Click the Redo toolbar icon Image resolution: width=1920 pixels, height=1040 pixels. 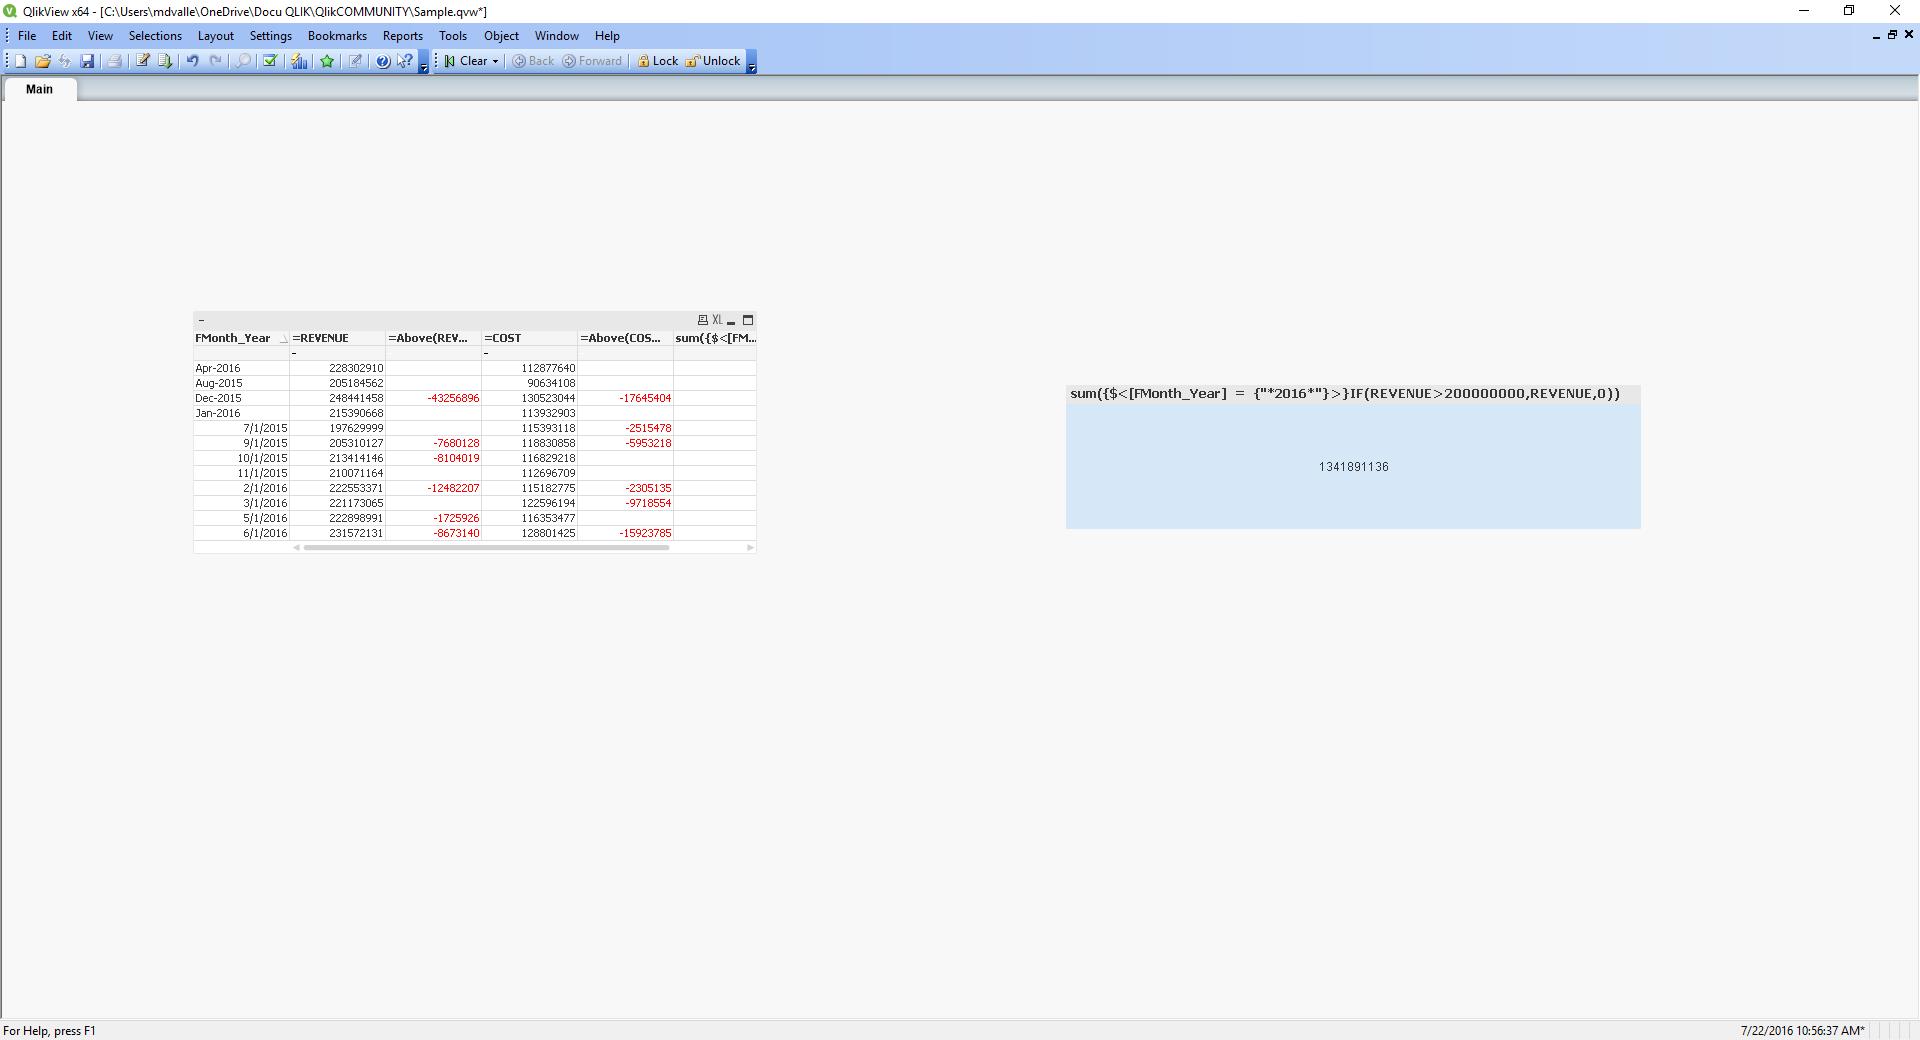[x=215, y=61]
